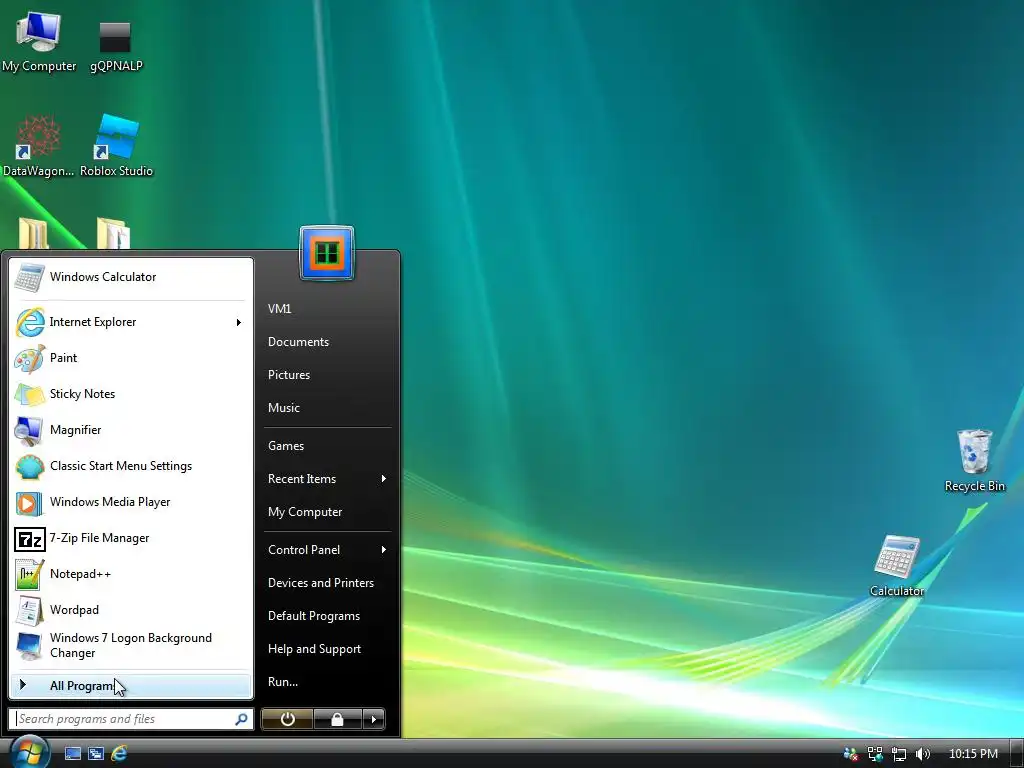Viewport: 1024px width, 768px height.
Task: Launch Sticky Notes
Action: tap(131, 394)
